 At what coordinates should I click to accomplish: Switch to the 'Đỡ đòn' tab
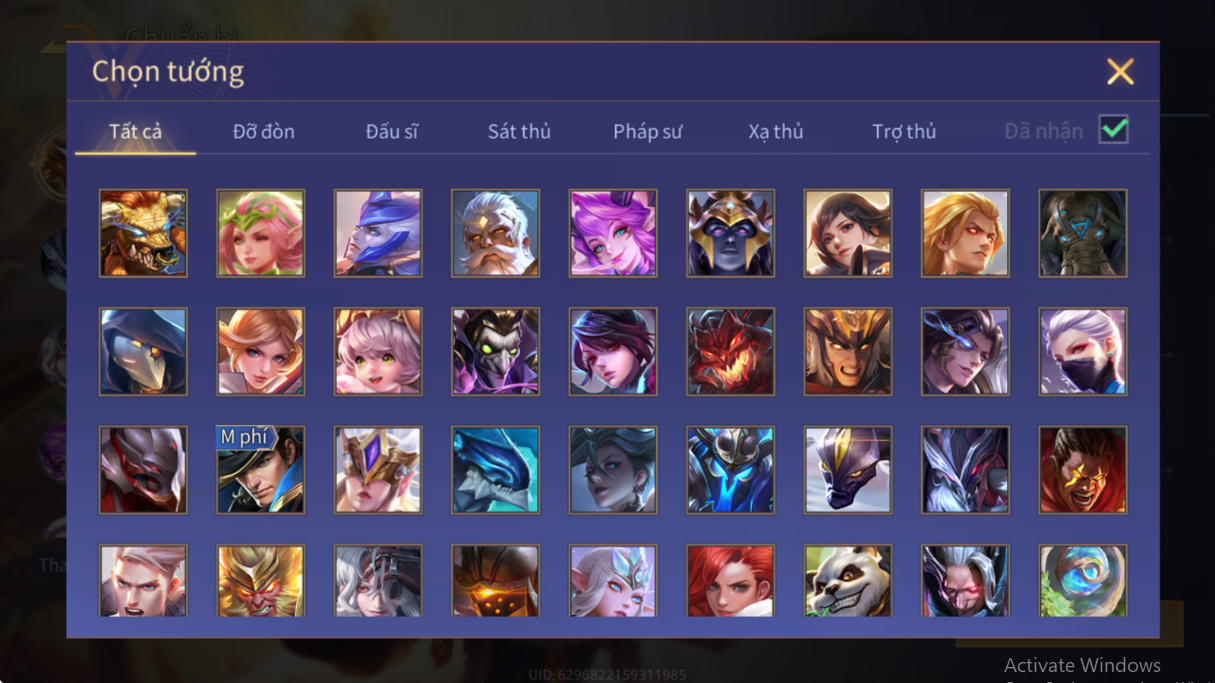click(x=264, y=131)
